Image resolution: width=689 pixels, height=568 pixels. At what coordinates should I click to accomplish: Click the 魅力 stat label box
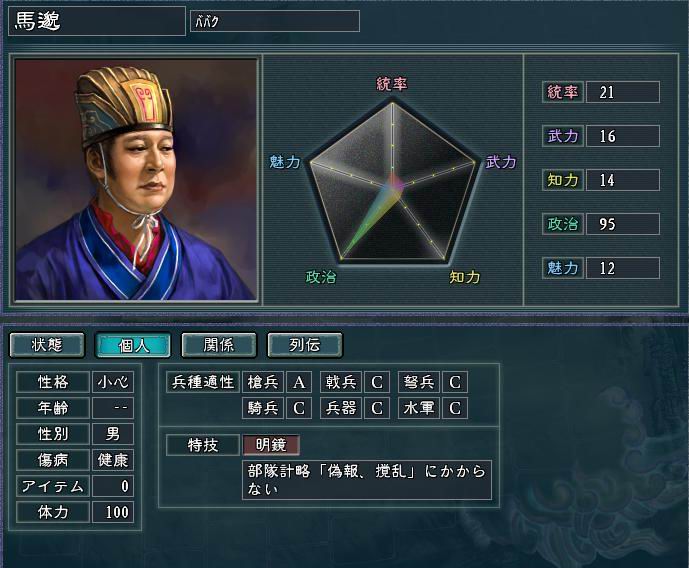pyautogui.click(x=562, y=268)
